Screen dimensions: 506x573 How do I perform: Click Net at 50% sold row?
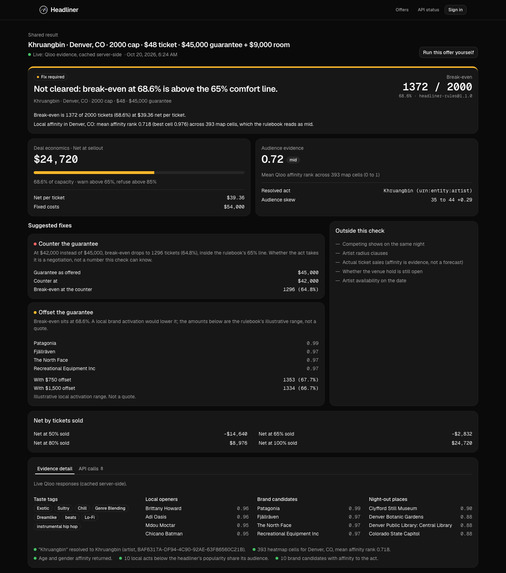[140, 434]
